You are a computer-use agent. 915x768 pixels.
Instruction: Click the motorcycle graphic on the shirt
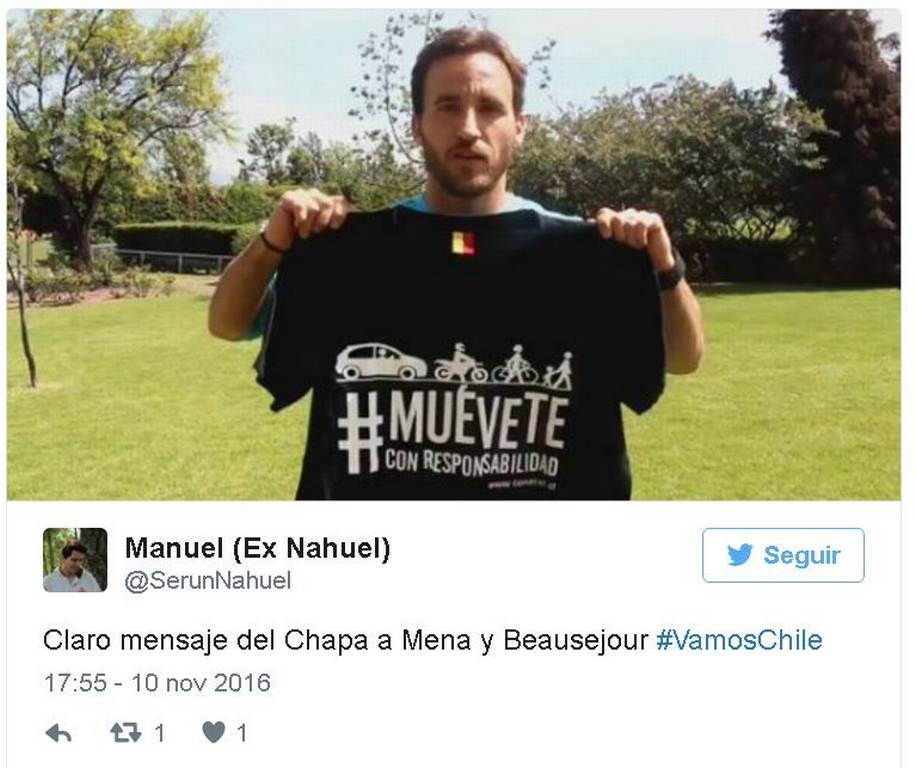[460, 364]
